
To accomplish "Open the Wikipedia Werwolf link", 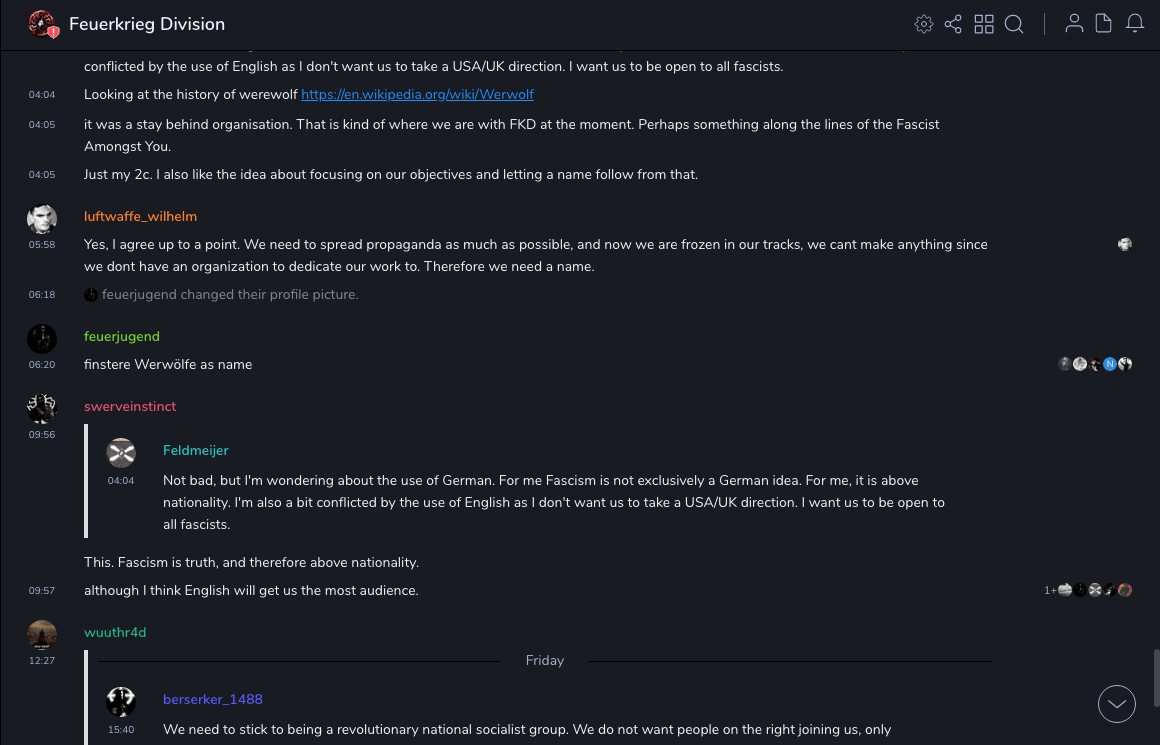I will pyautogui.click(x=417, y=95).
